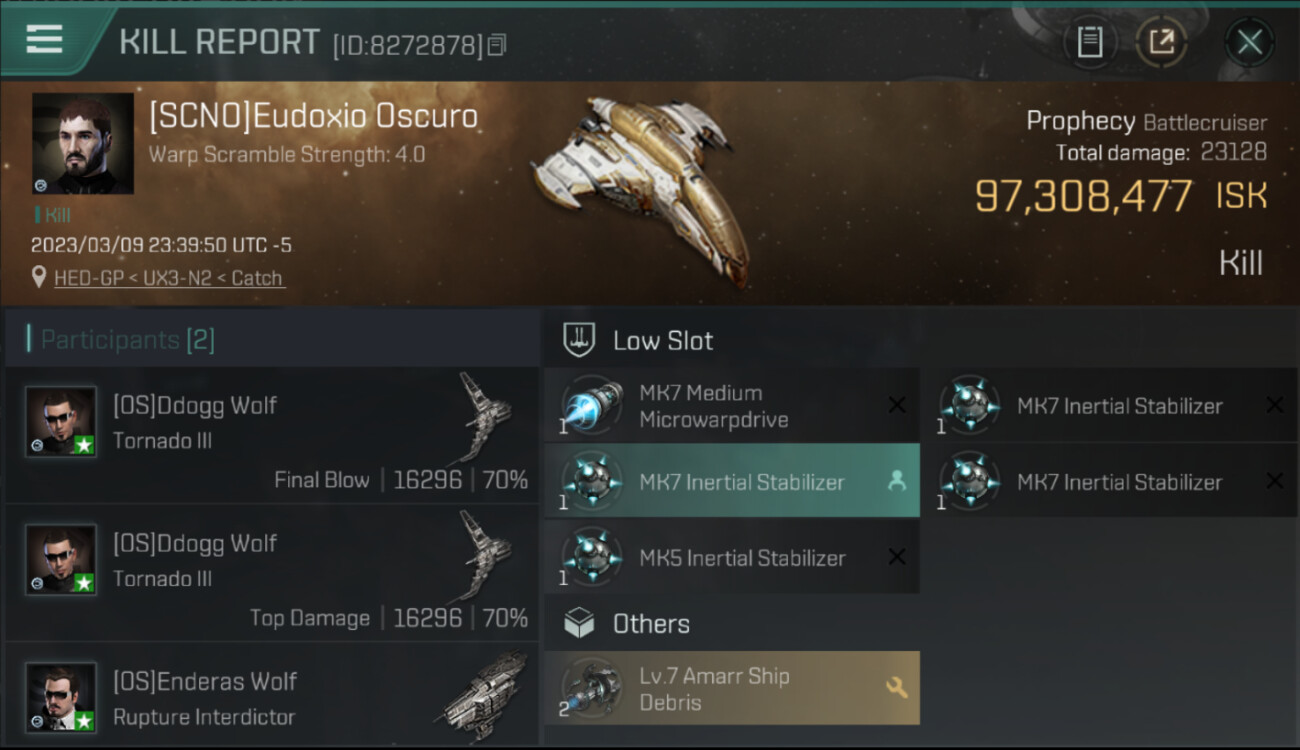
Task: Click the Rupture Interdictor ship icon
Action: [x=487, y=696]
